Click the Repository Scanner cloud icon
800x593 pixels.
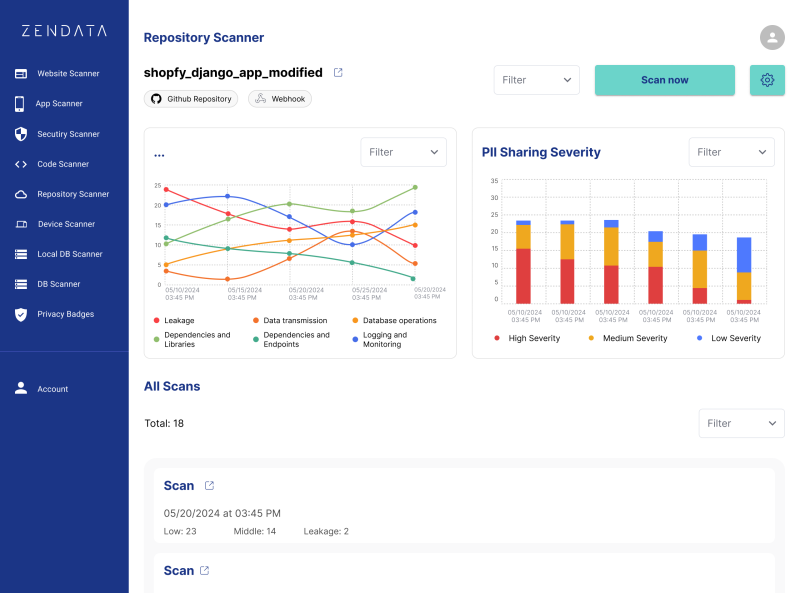[x=21, y=194]
